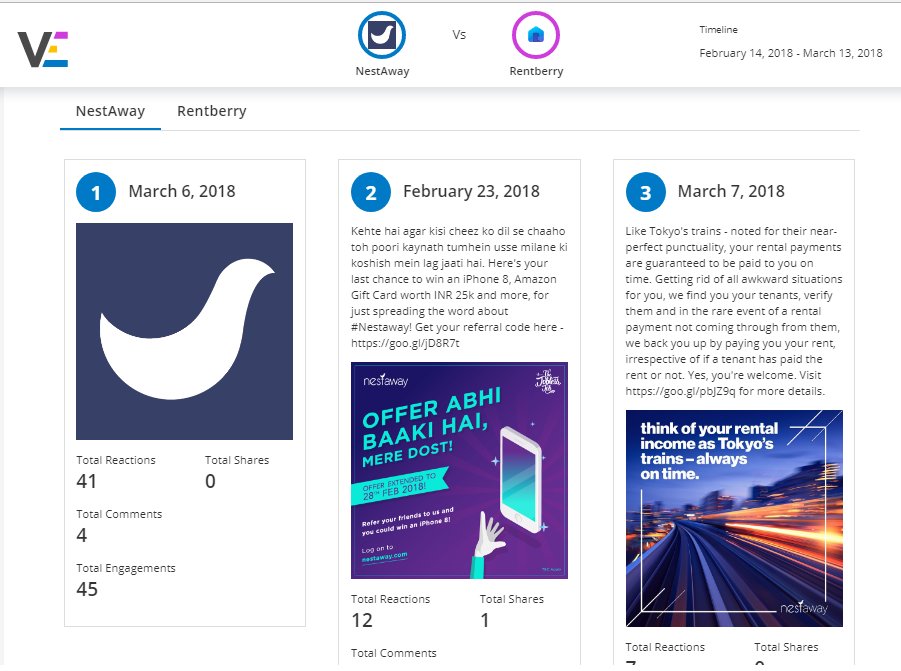The height and width of the screenshot is (671, 901).
Task: Click the numbered badge 1 beside March 6
Action: coord(96,192)
